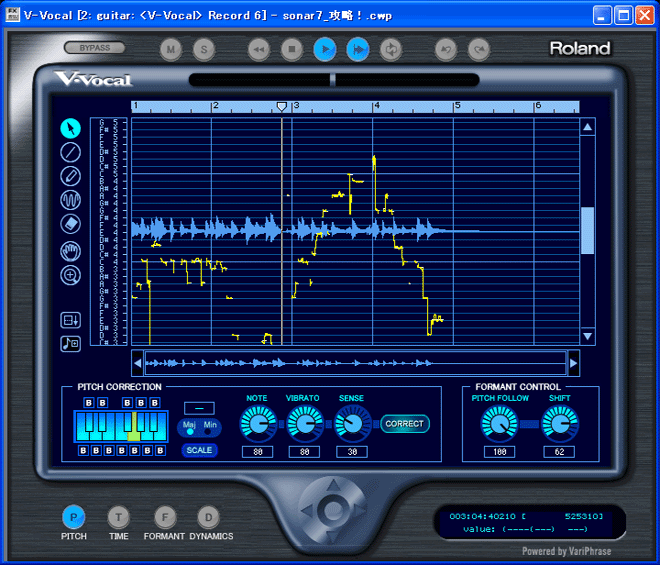Select the Arrow pointer tool
Viewport: 660px width, 565px height.
tap(70, 128)
